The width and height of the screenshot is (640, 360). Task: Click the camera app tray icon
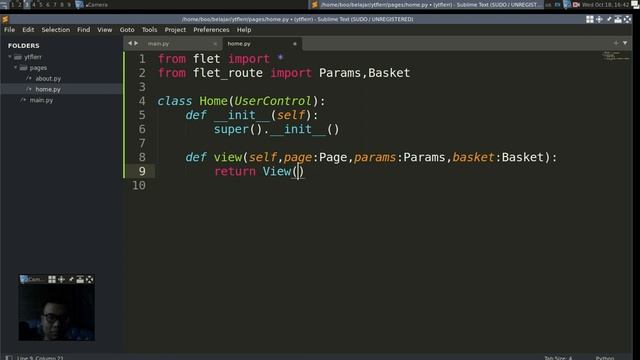[x=567, y=4]
